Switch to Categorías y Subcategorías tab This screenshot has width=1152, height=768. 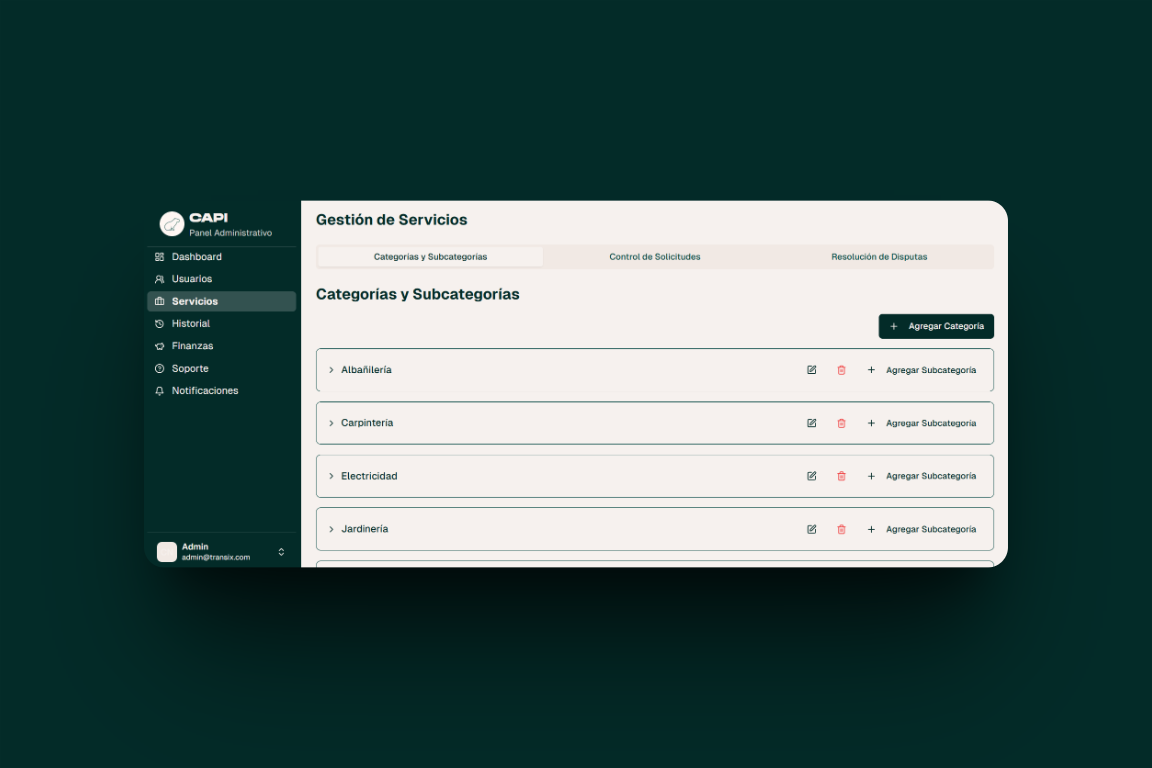(431, 257)
